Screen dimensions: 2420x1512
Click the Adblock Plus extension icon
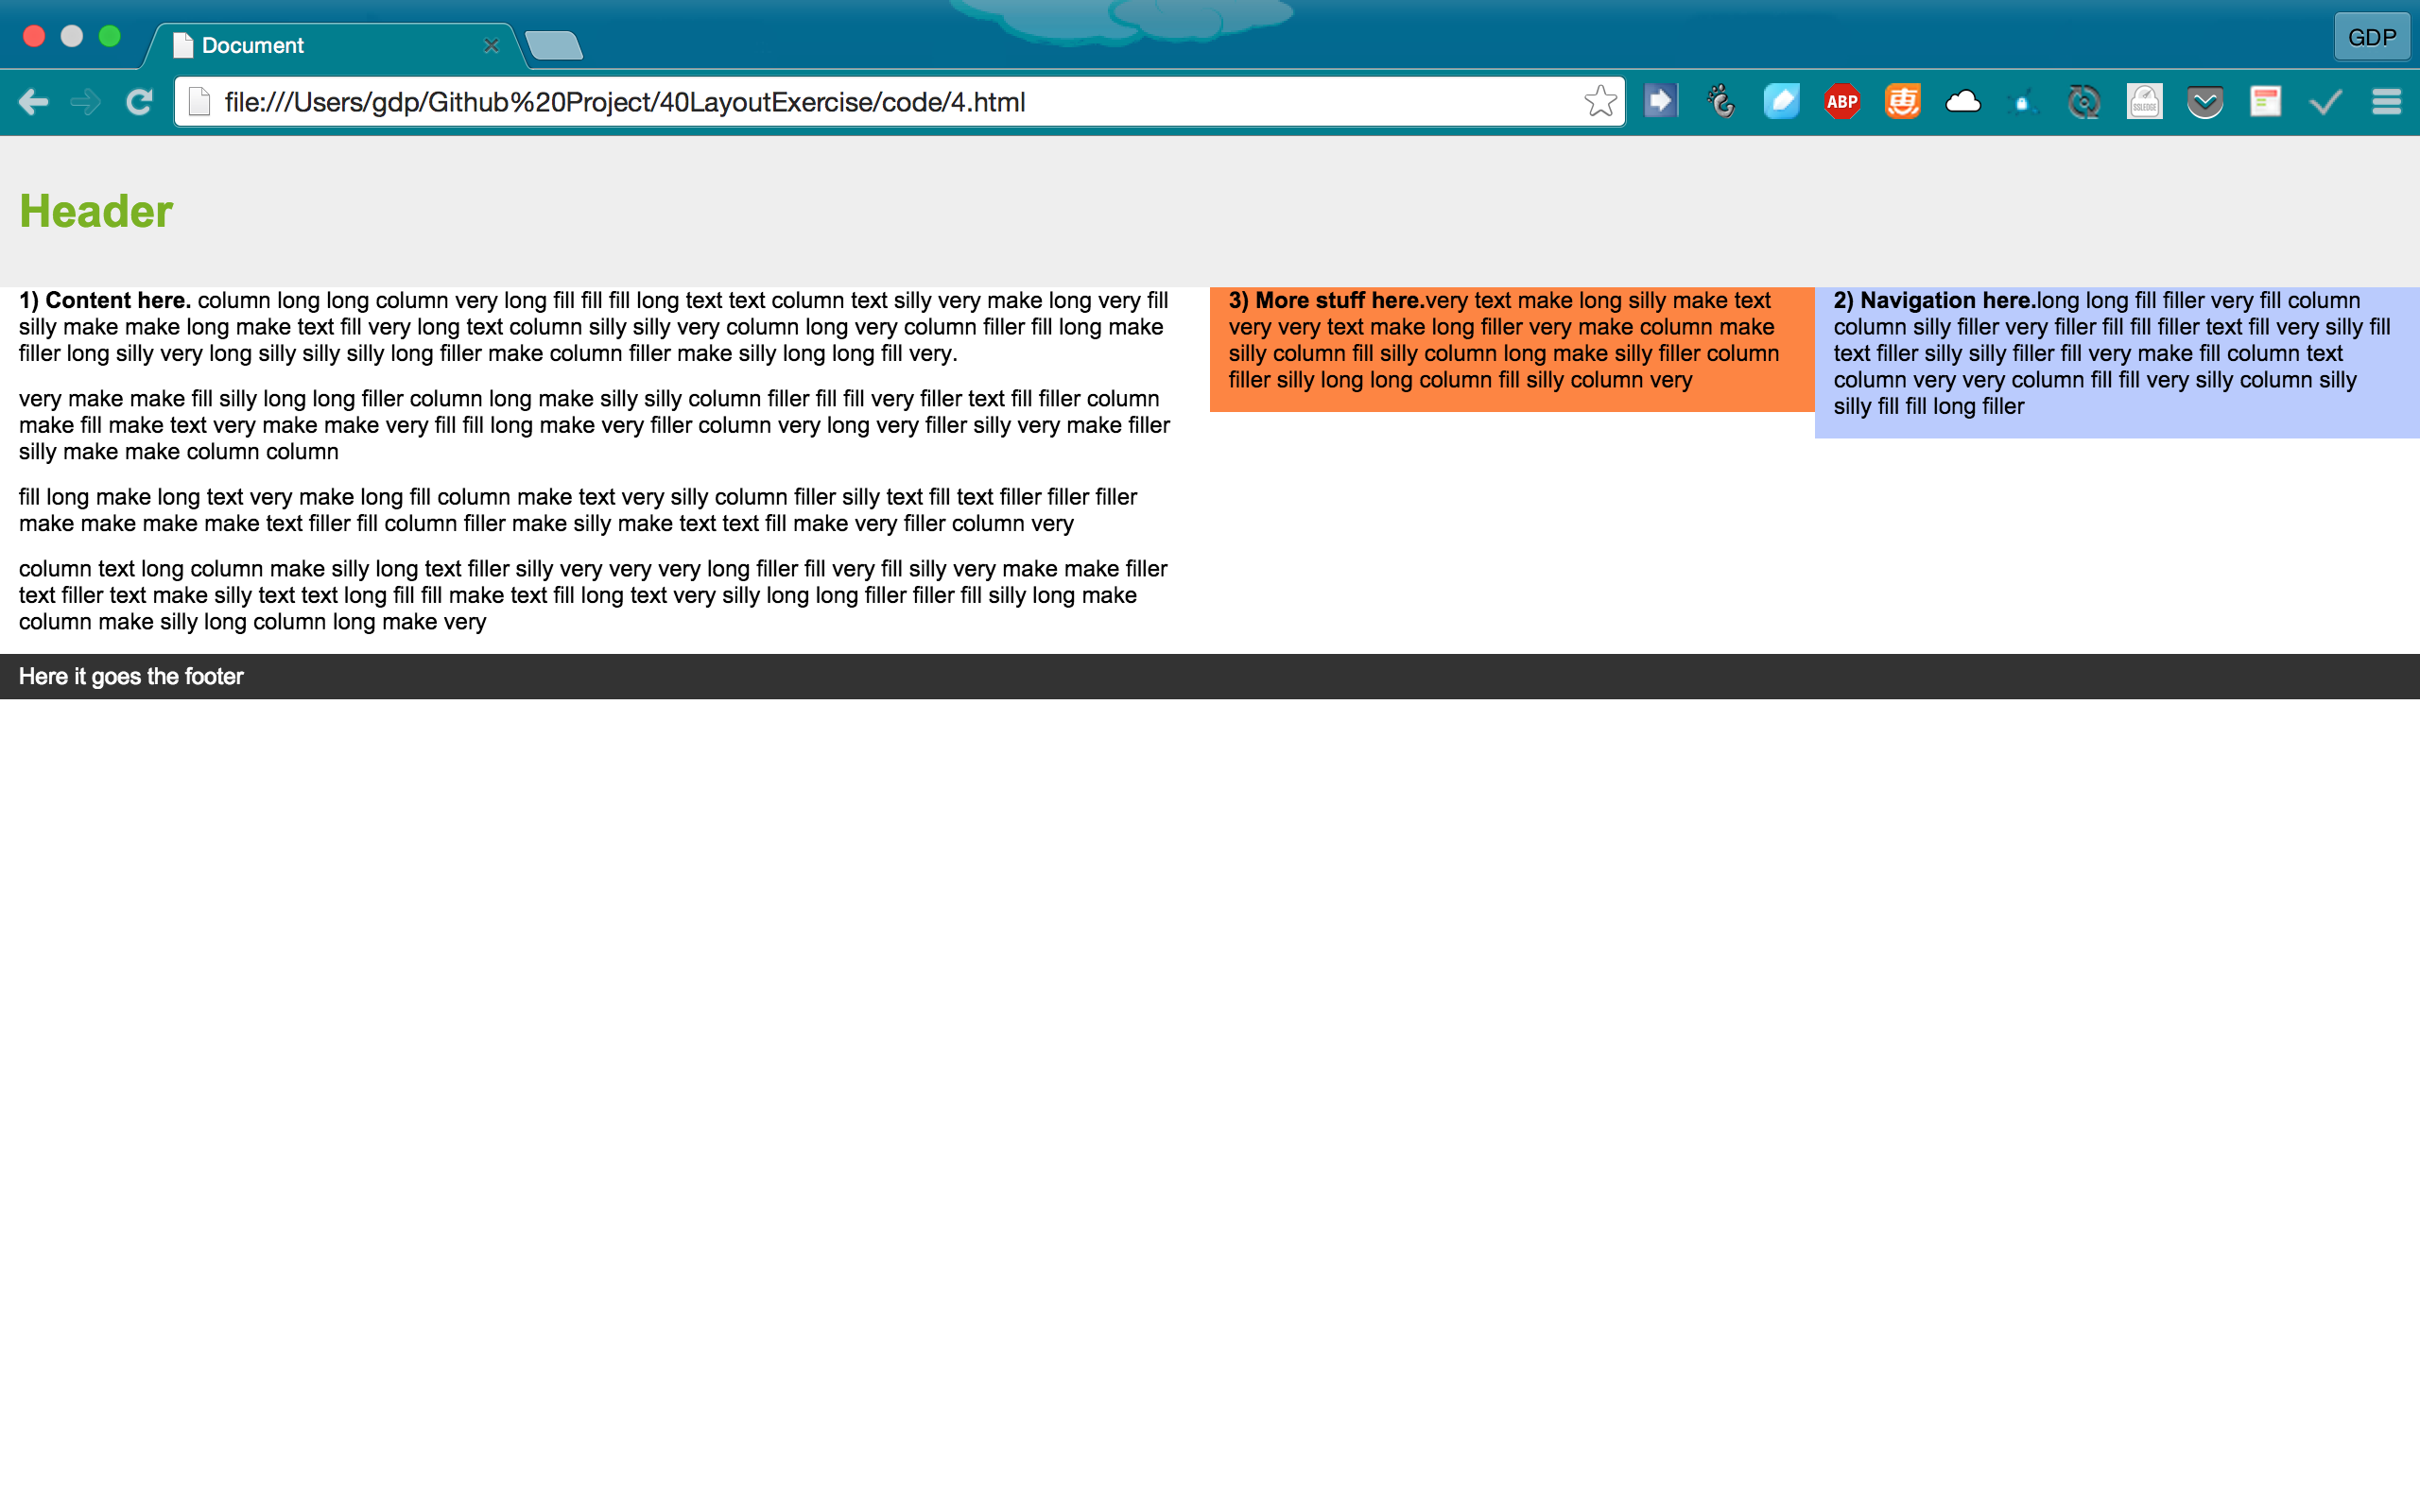click(1841, 102)
